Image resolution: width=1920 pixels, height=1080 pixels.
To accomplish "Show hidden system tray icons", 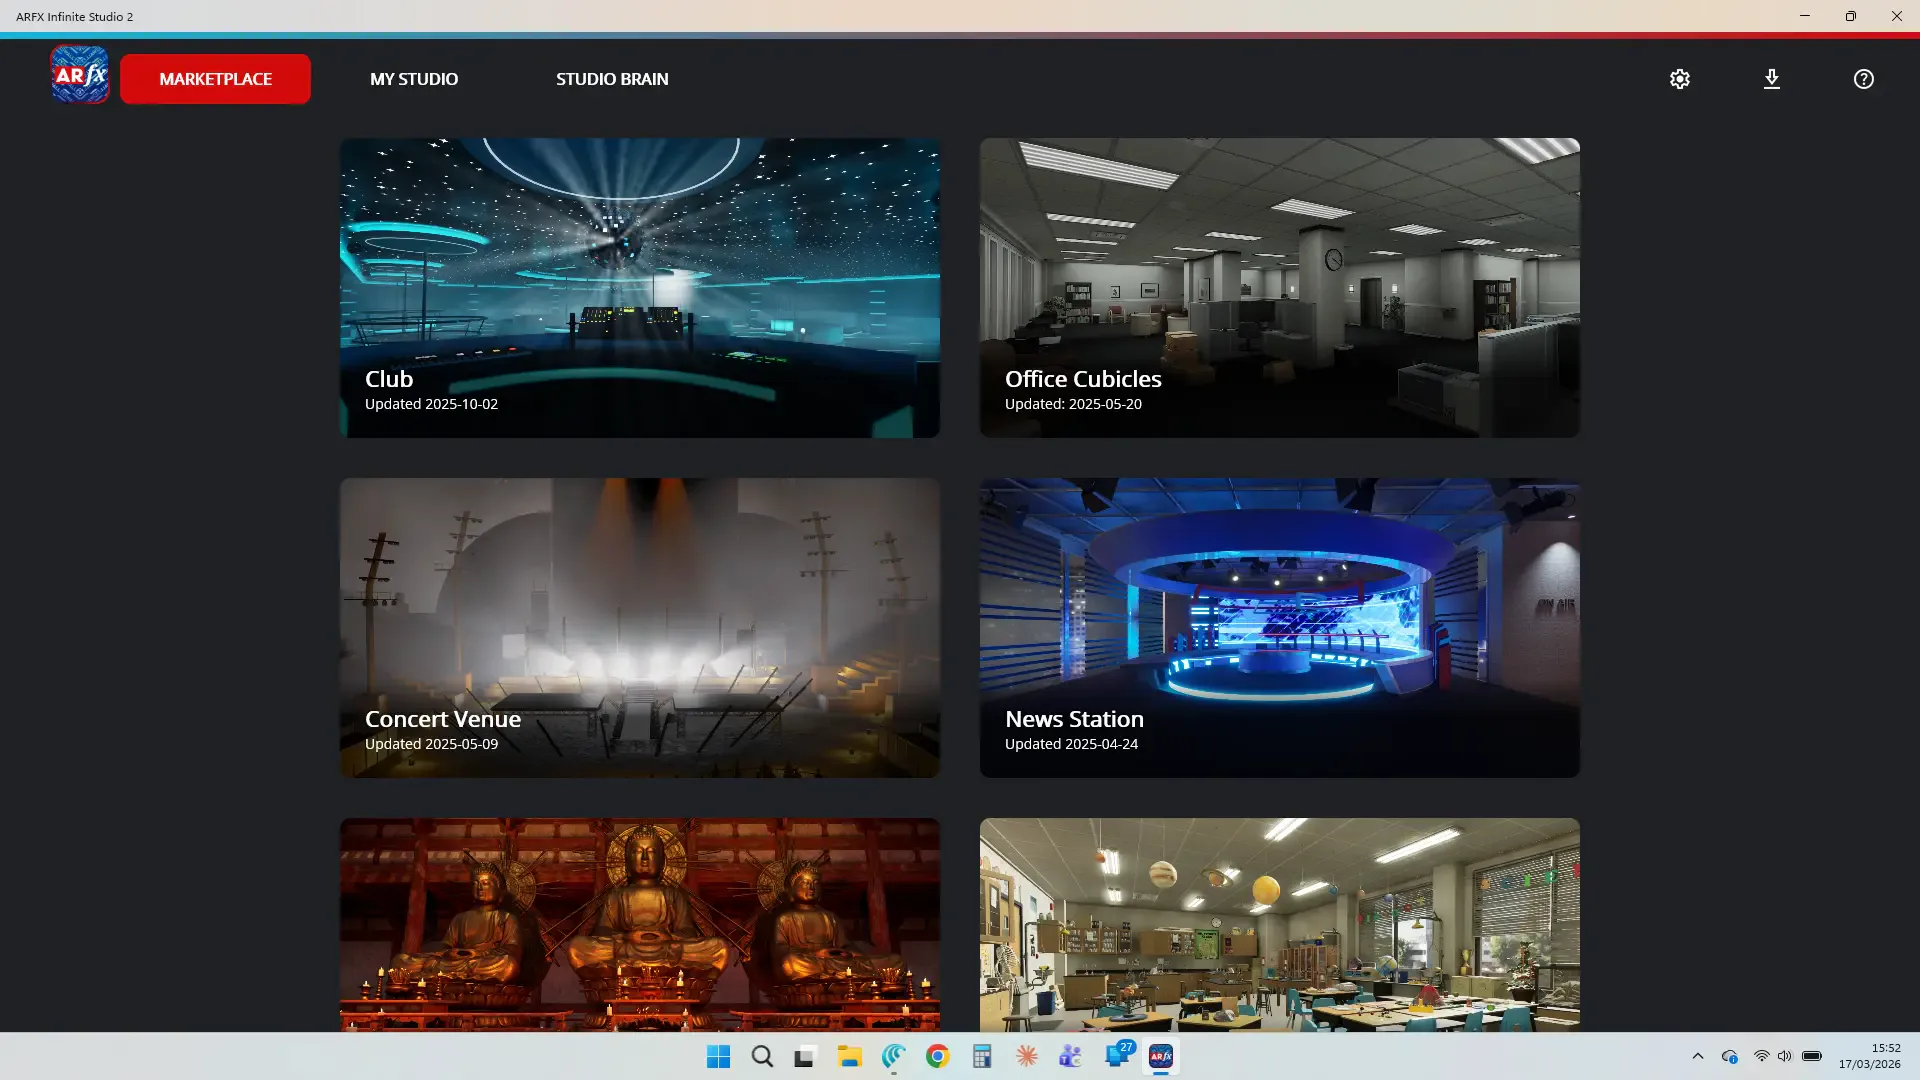I will coord(1698,1056).
